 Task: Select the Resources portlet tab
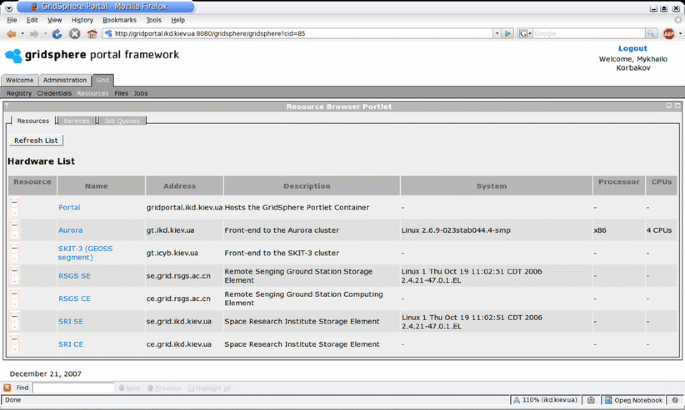pos(33,121)
